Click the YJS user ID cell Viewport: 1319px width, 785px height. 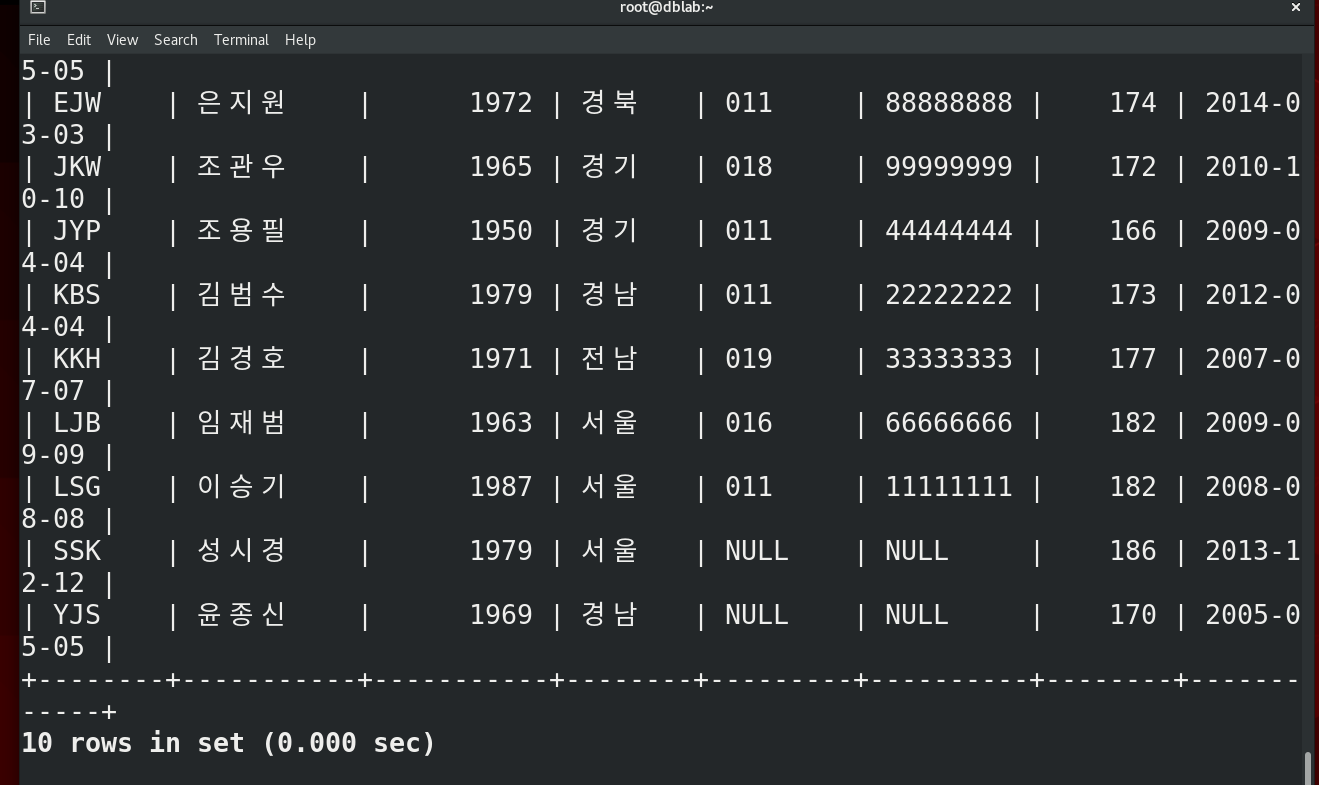(77, 615)
